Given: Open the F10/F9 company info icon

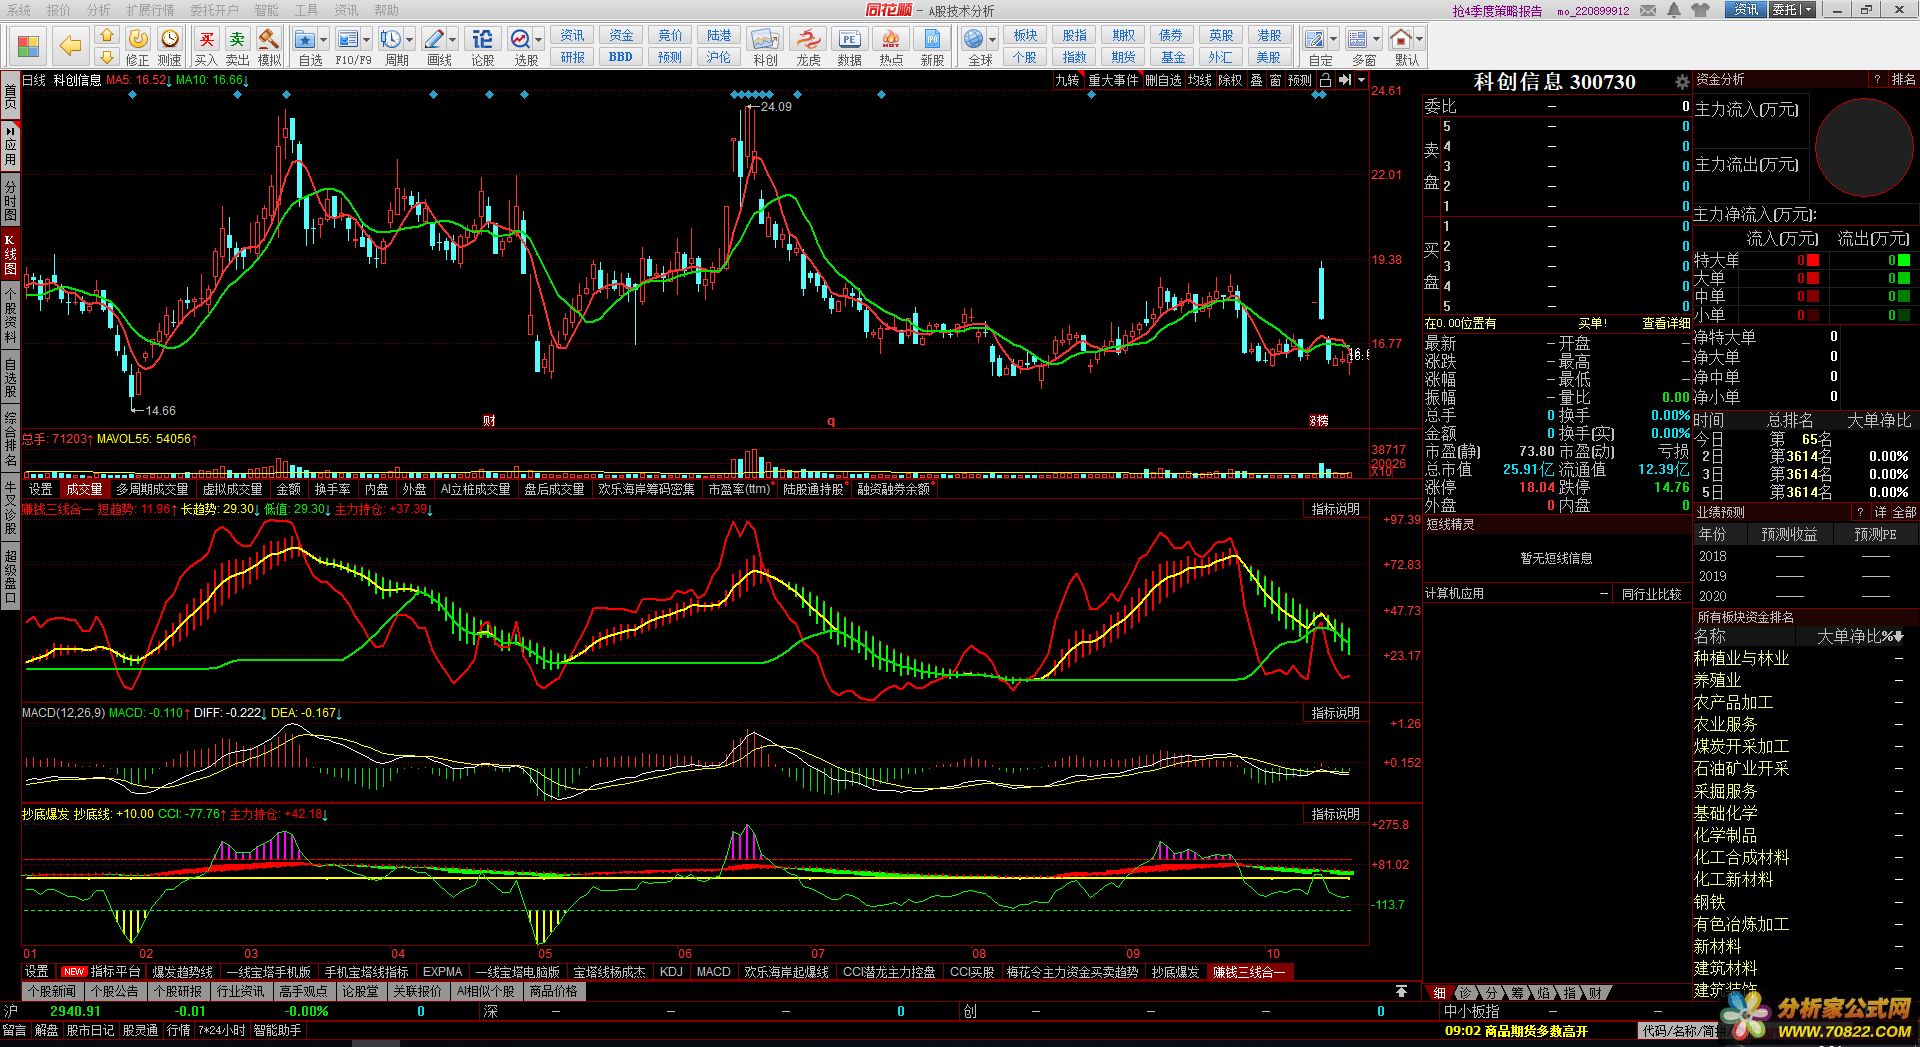Looking at the screenshot, I should (x=347, y=39).
